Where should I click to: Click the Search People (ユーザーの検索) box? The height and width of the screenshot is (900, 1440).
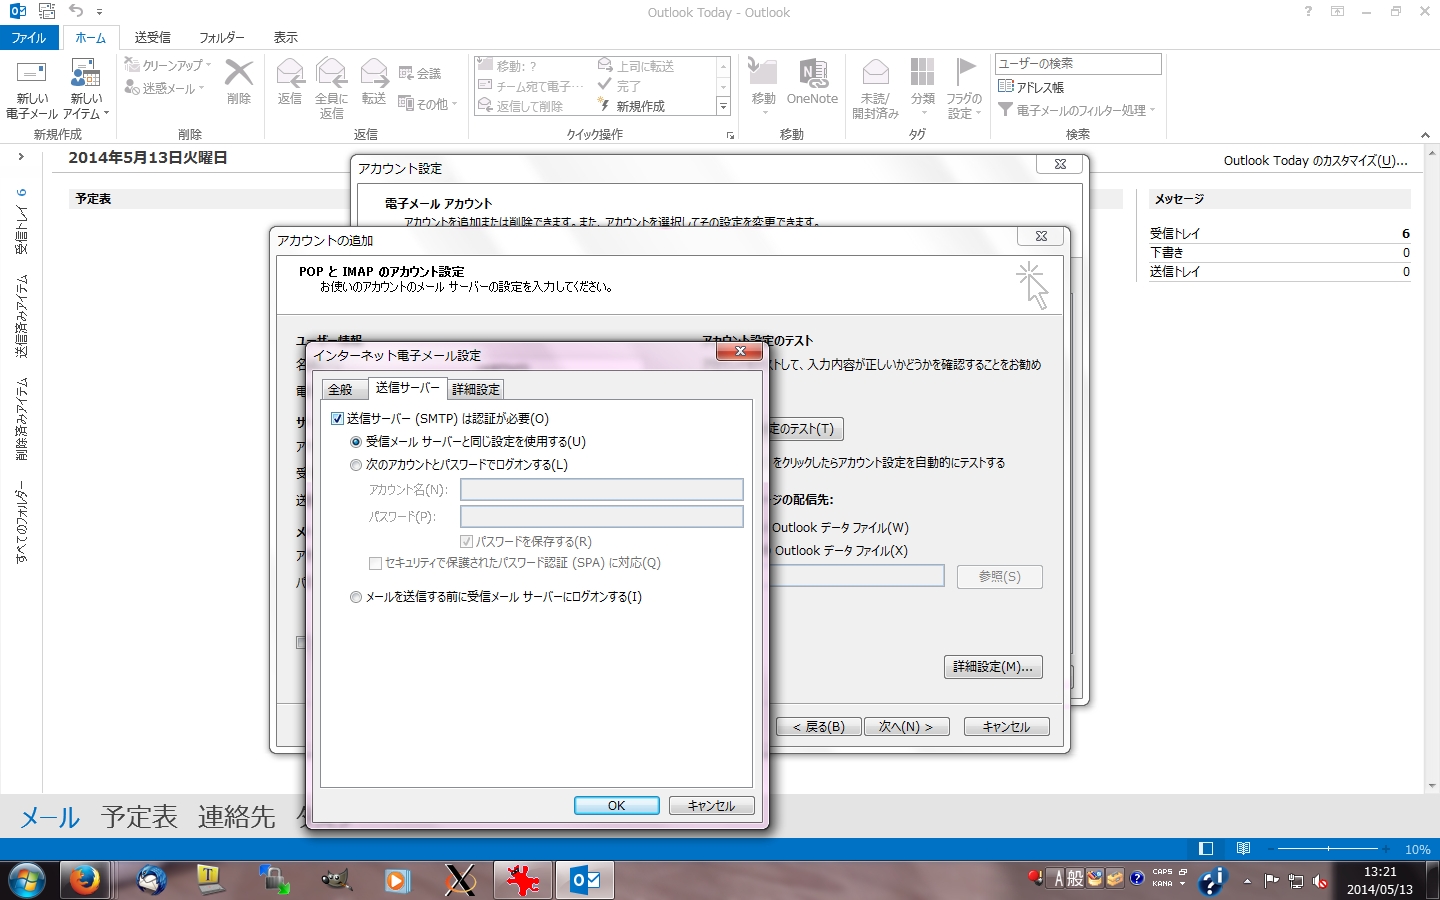pyautogui.click(x=1078, y=63)
